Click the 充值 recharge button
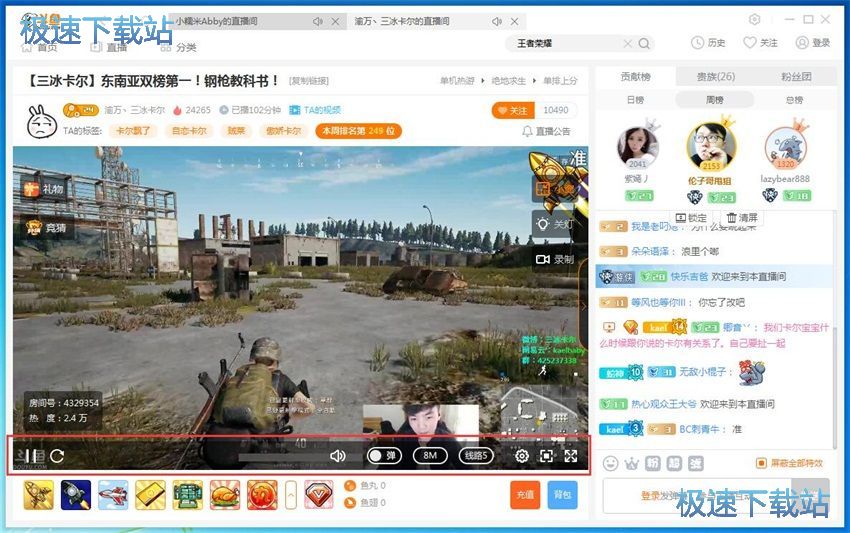This screenshot has width=850, height=533. pos(525,495)
